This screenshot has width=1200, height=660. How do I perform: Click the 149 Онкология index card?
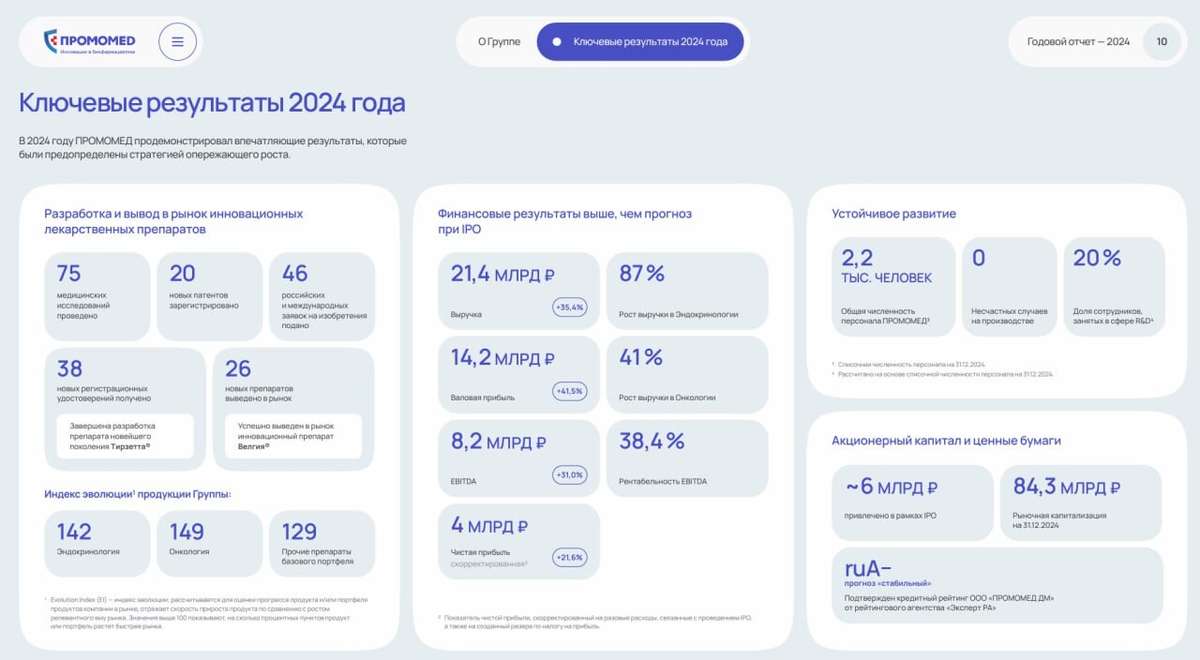[x=210, y=543]
